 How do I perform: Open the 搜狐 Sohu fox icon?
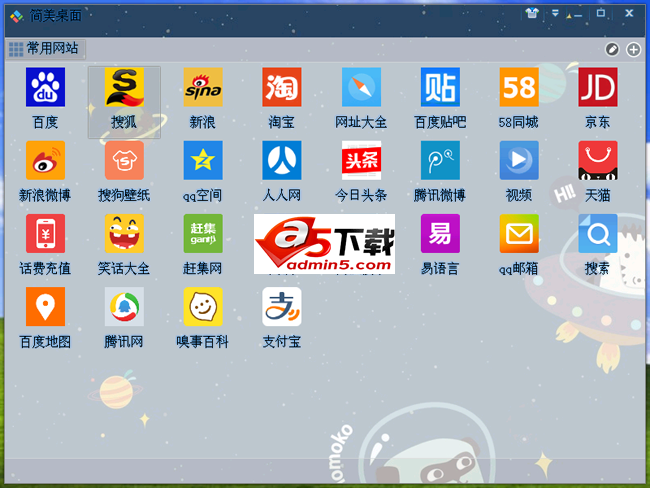pos(124,87)
